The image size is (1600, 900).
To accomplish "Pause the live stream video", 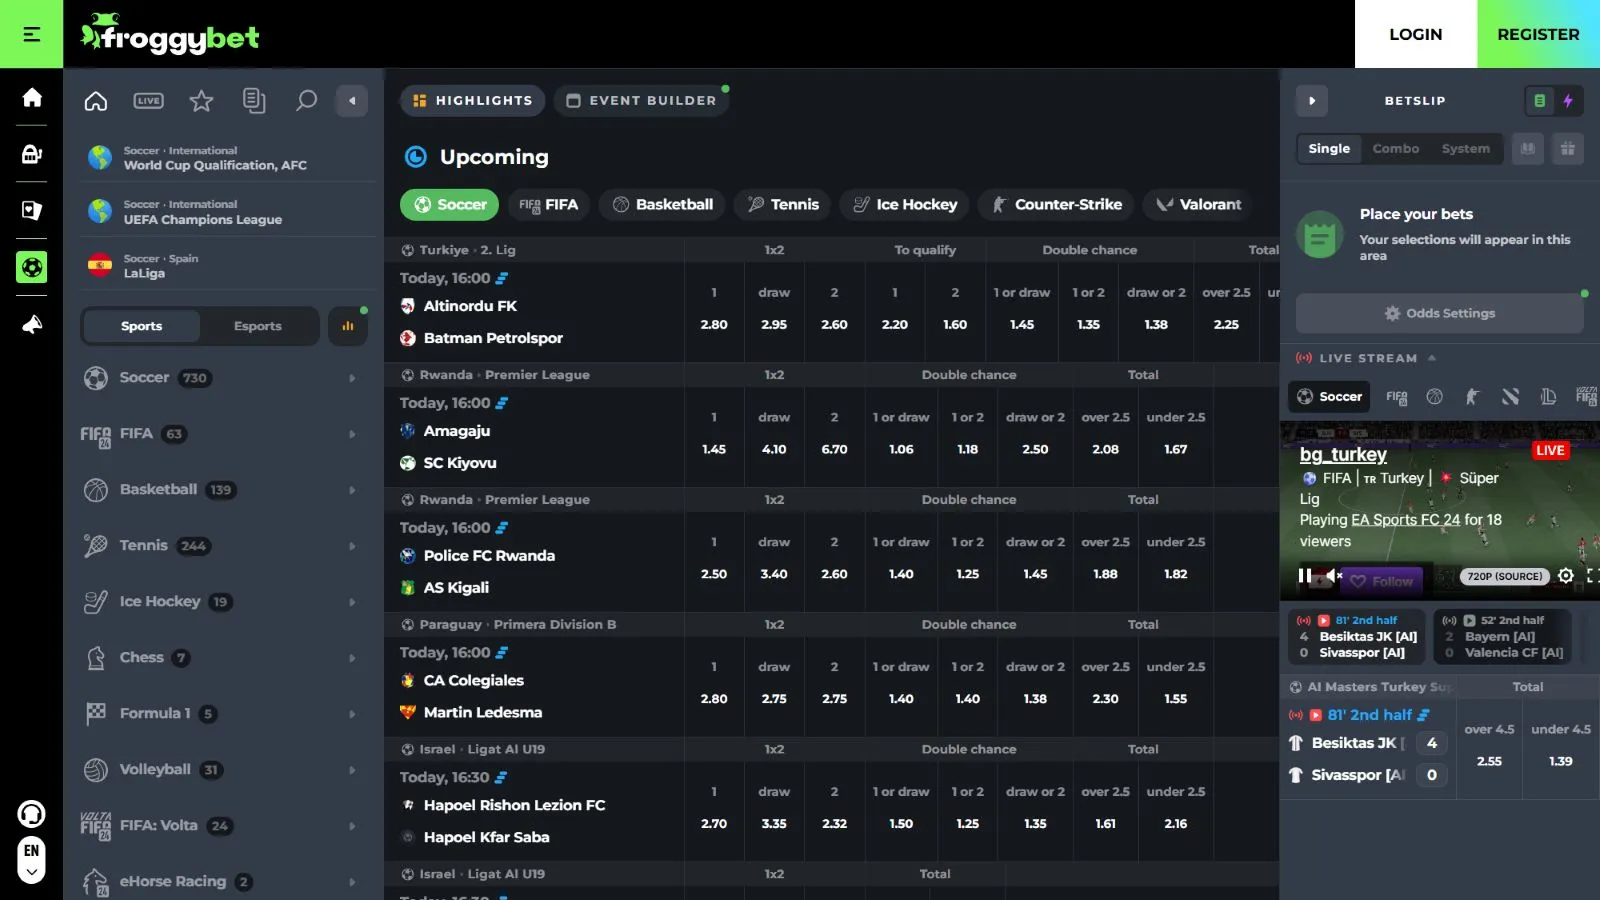I will 1304,576.
